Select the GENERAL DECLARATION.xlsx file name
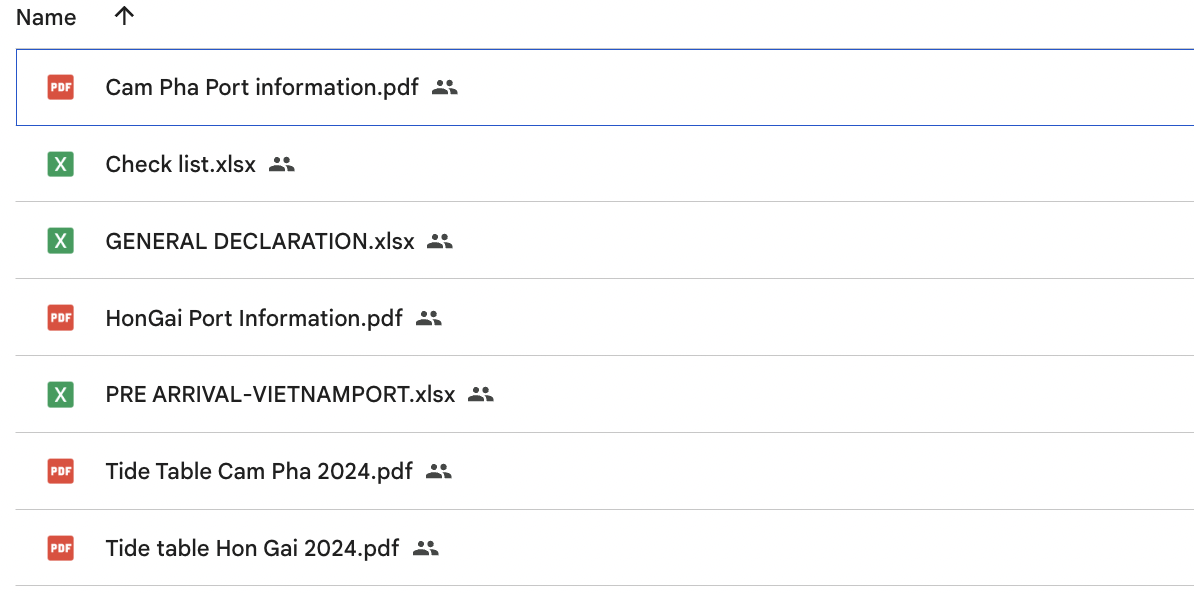The image size is (1194, 594). coord(259,241)
